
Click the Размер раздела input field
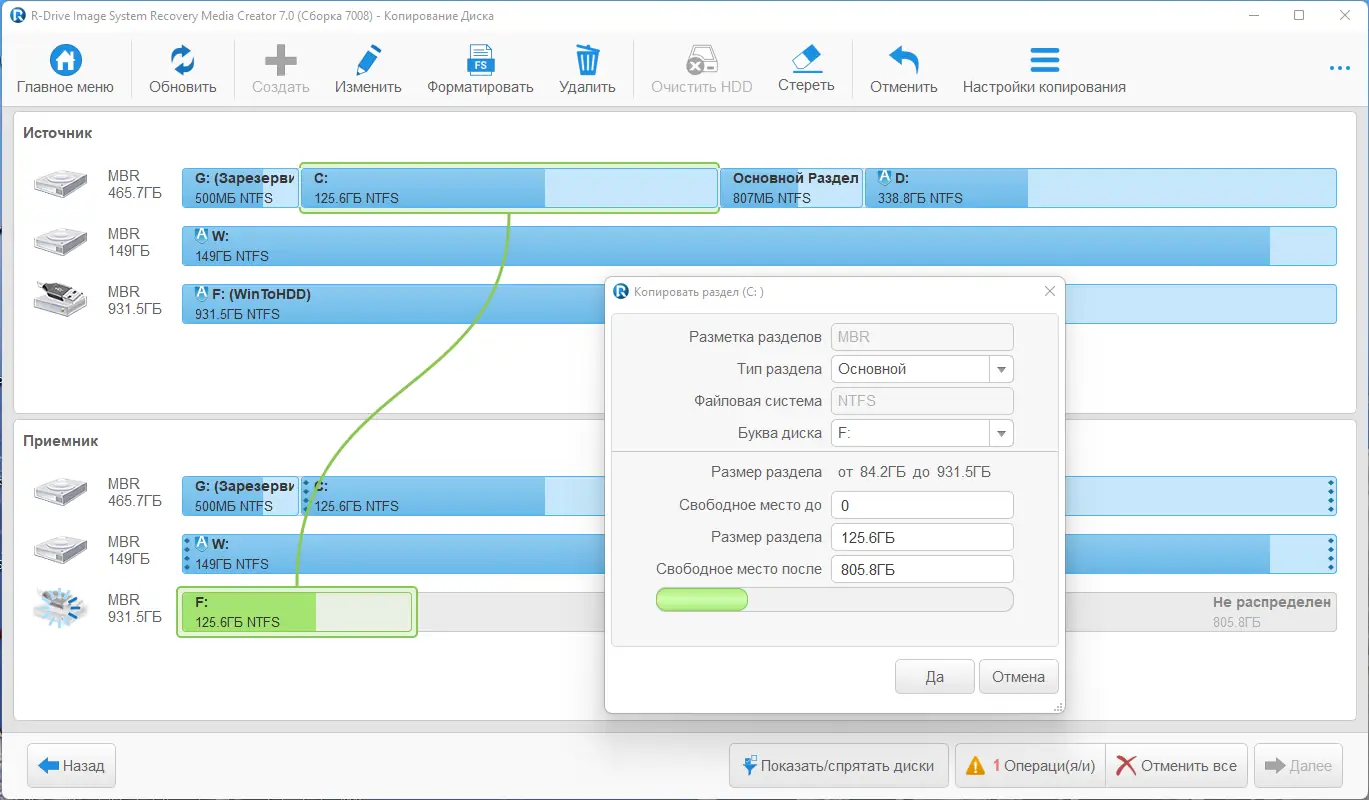[922, 537]
